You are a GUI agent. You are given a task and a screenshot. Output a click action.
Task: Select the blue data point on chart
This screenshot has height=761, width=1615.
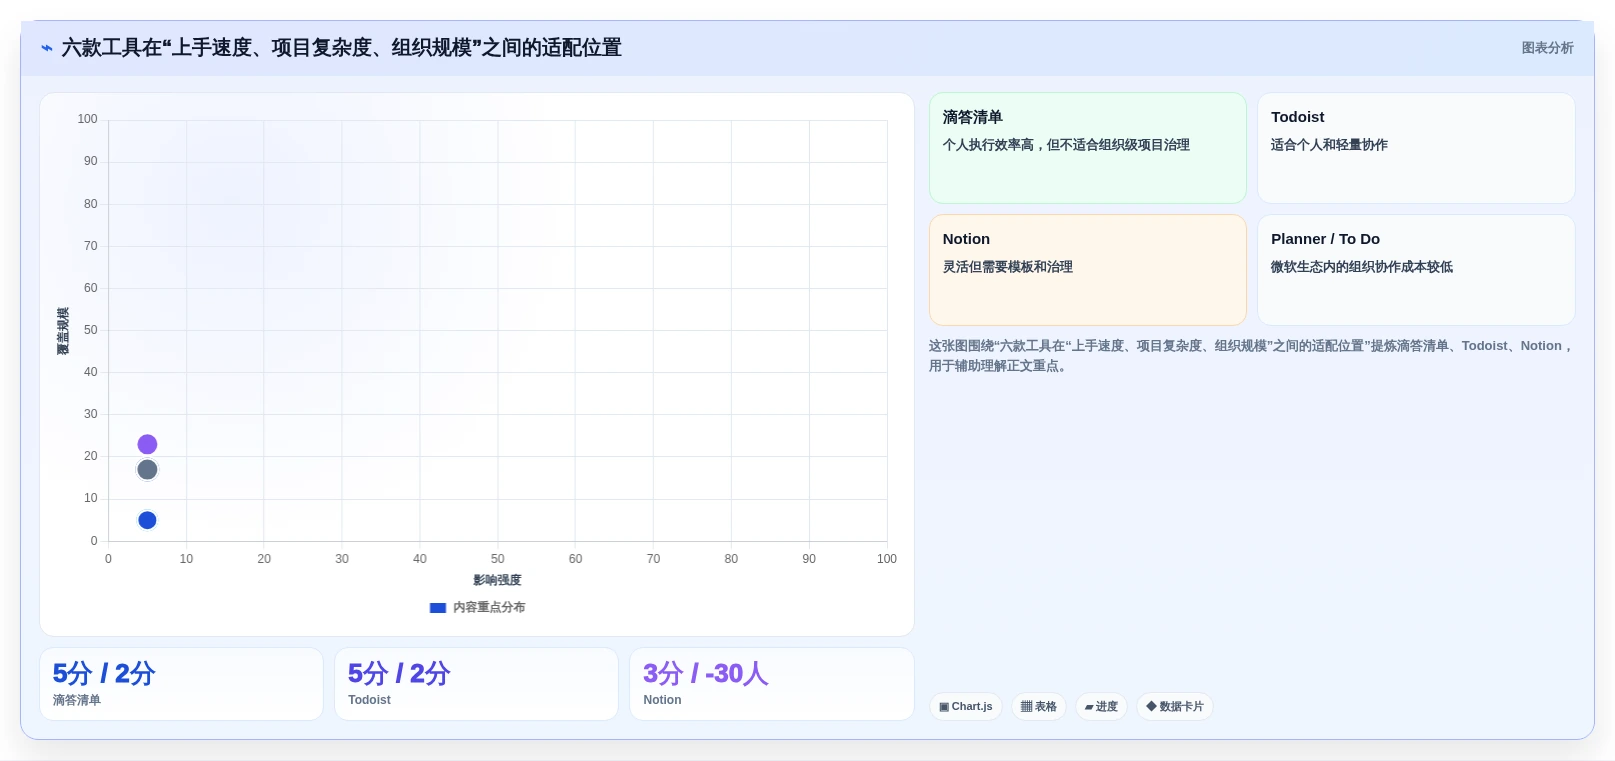point(147,520)
